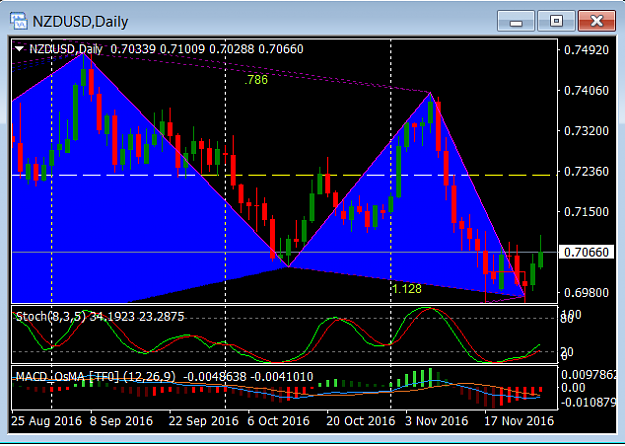The width and height of the screenshot is (625, 446).
Task: Click the 20 Oct 2016 date label
Action: point(361,421)
